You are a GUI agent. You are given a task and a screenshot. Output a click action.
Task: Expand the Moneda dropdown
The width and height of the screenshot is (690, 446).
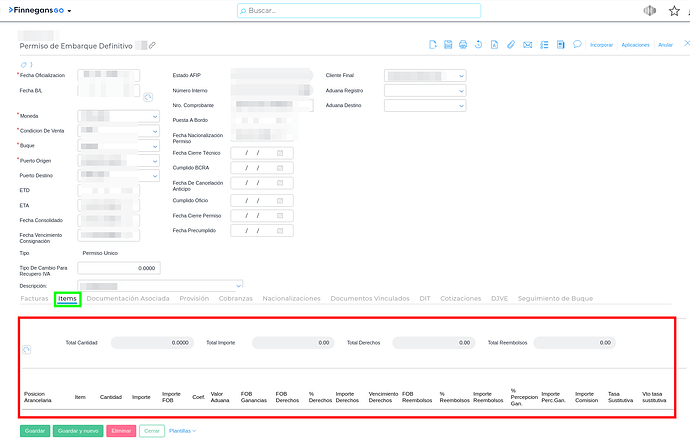coord(154,117)
